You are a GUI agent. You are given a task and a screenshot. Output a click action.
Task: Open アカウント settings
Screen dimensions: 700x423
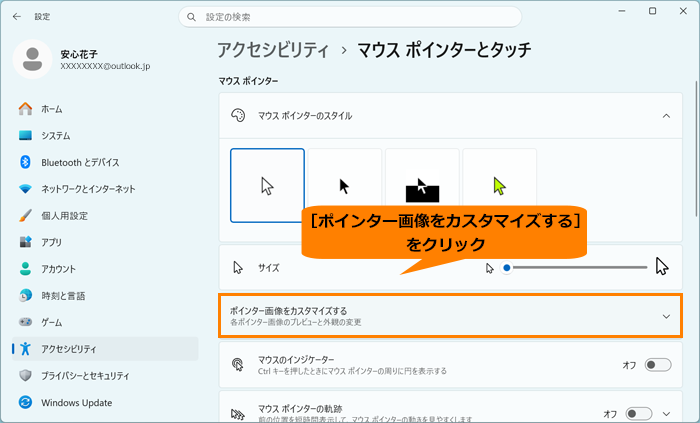[x=105, y=269]
